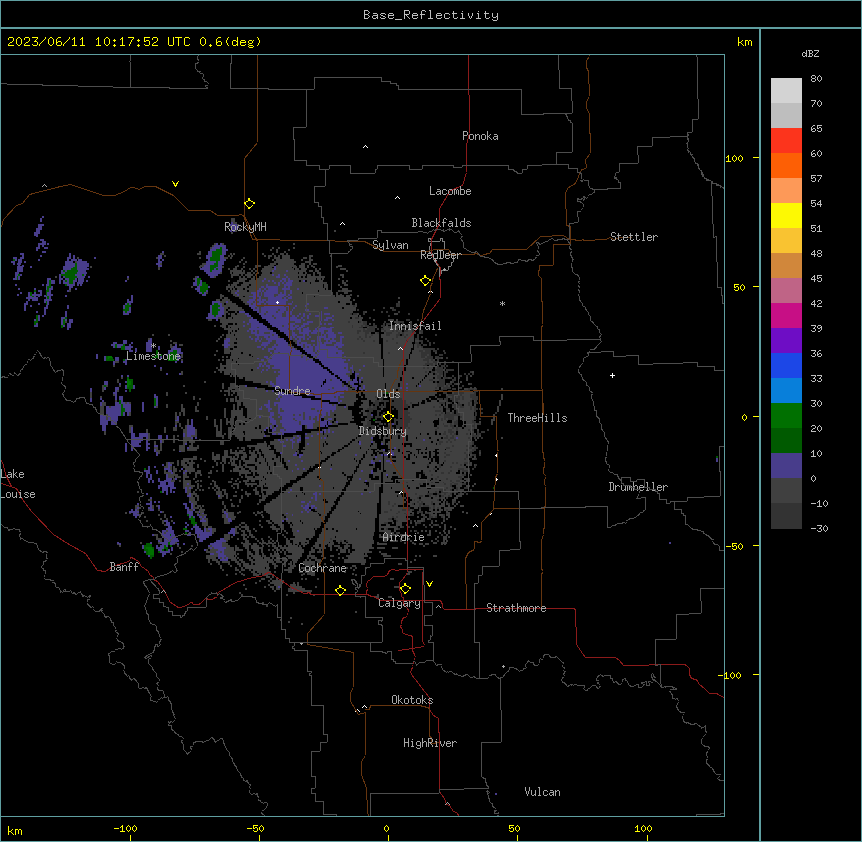Click the Stettler city label
Image resolution: width=862 pixels, height=842 pixels.
pyautogui.click(x=634, y=237)
